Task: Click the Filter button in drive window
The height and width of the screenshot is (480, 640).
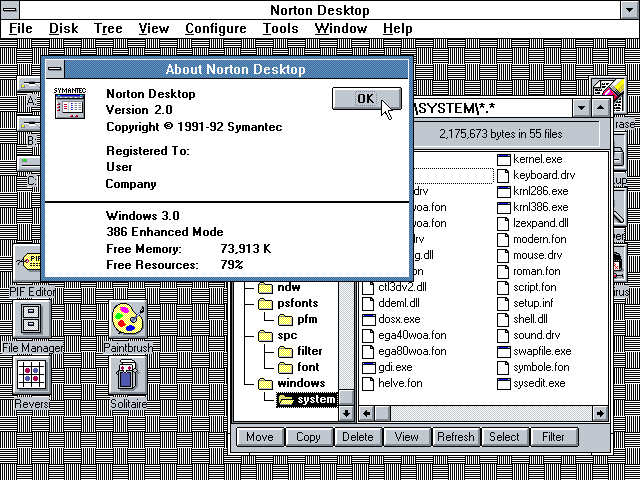Action: (x=553, y=437)
